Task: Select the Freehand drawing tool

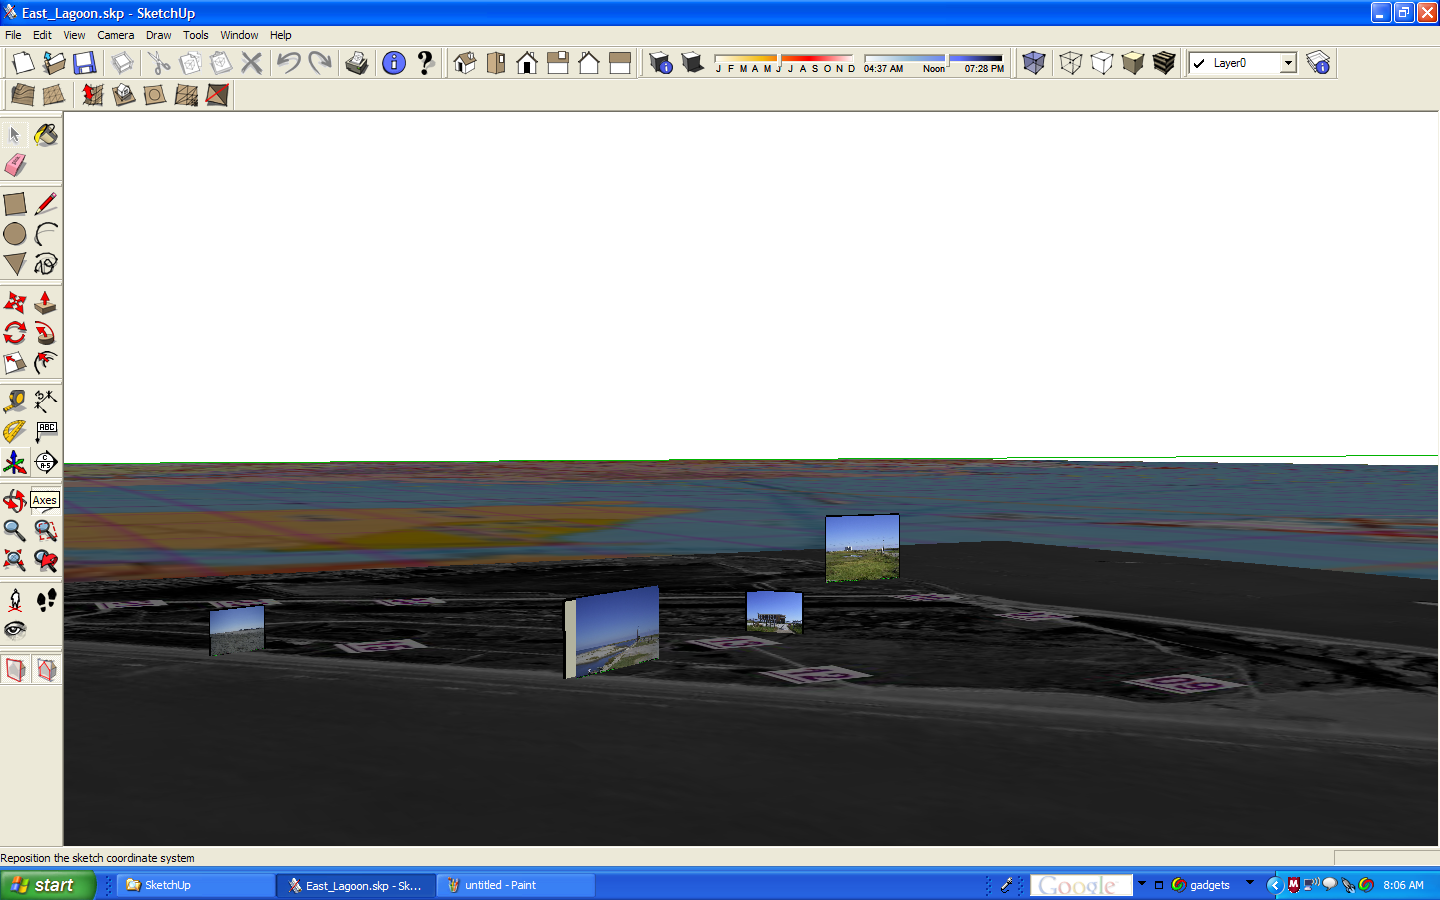Action: point(46,264)
